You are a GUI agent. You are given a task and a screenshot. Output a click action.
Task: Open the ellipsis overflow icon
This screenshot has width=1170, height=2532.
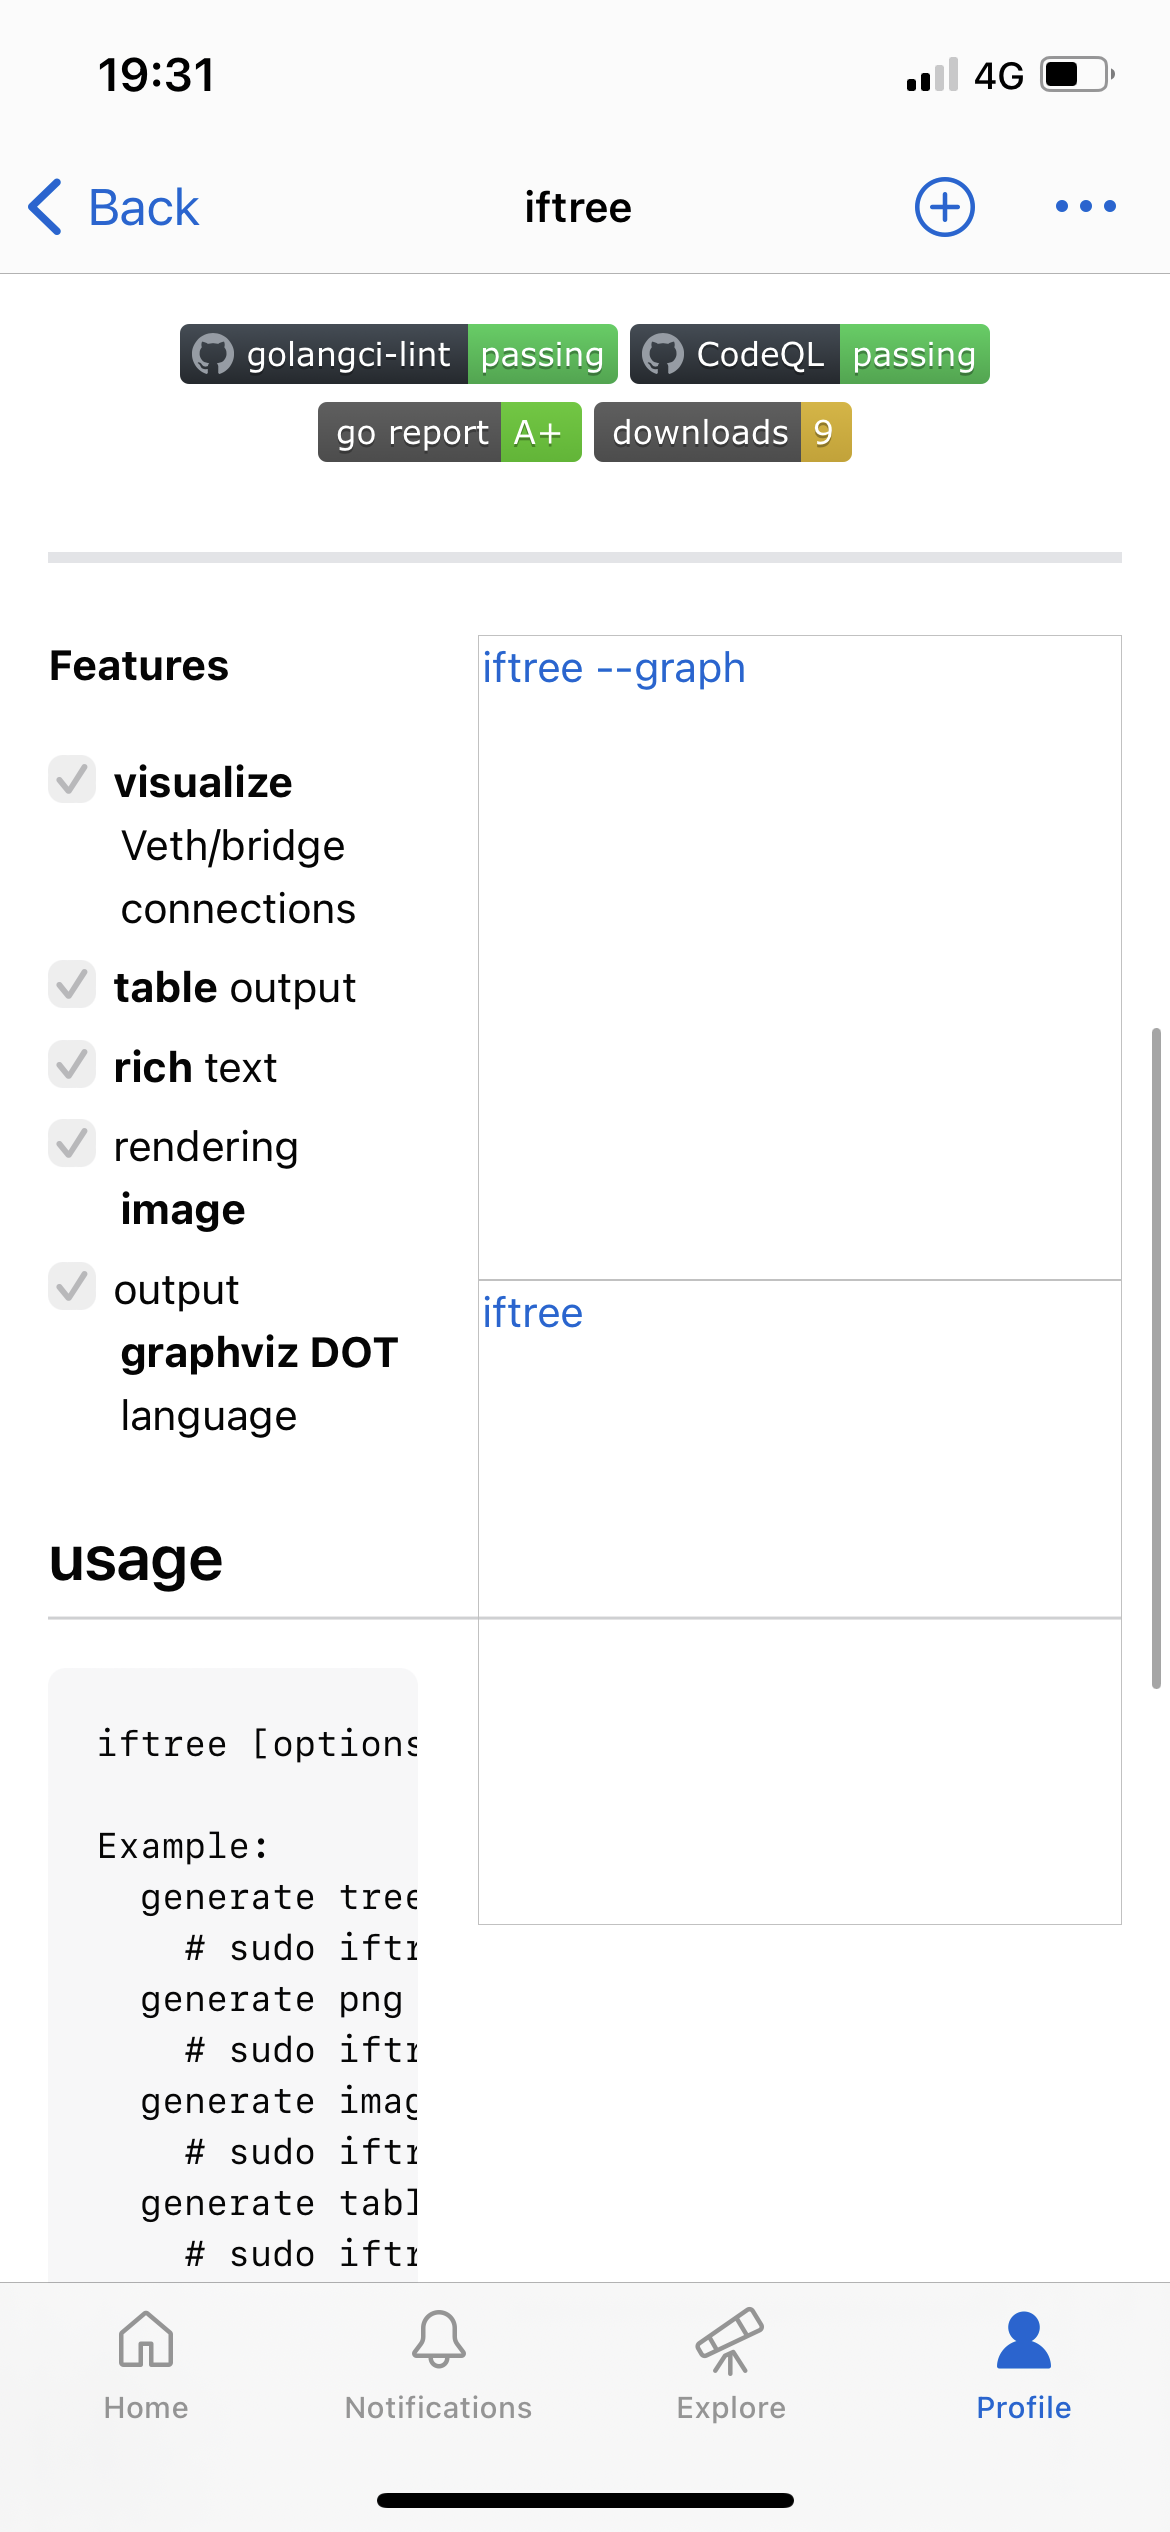point(1085,206)
